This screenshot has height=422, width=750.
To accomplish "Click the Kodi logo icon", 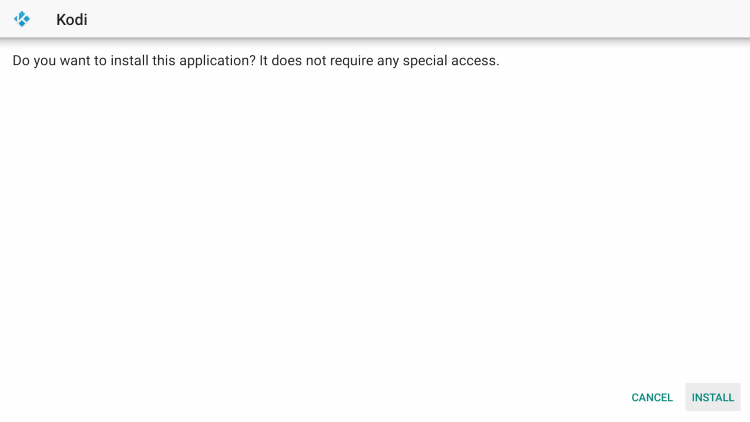I will click(22, 19).
